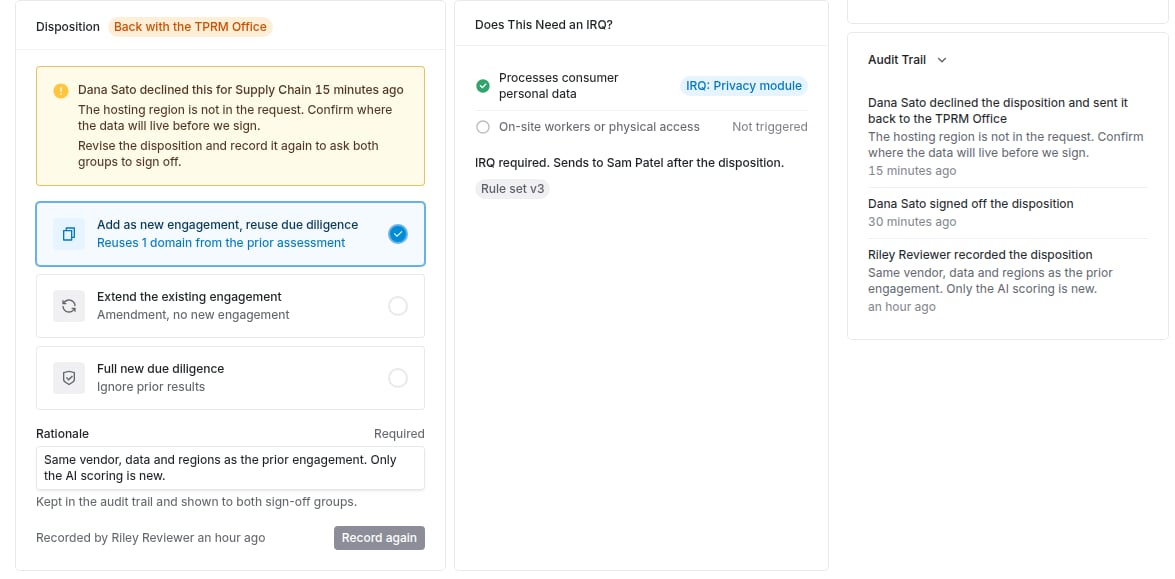The width and height of the screenshot is (1175, 579).
Task: Click the refresh icon beside Extend the existing engagement
Action: 69,306
